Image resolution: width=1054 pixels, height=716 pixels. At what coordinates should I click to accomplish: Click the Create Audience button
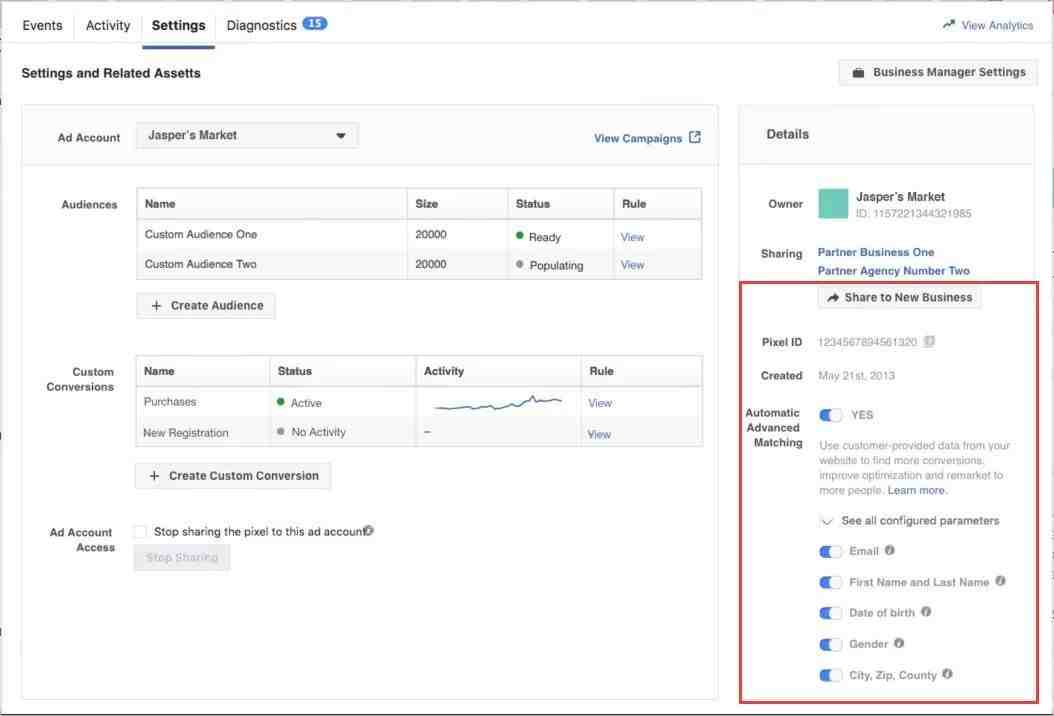point(206,306)
